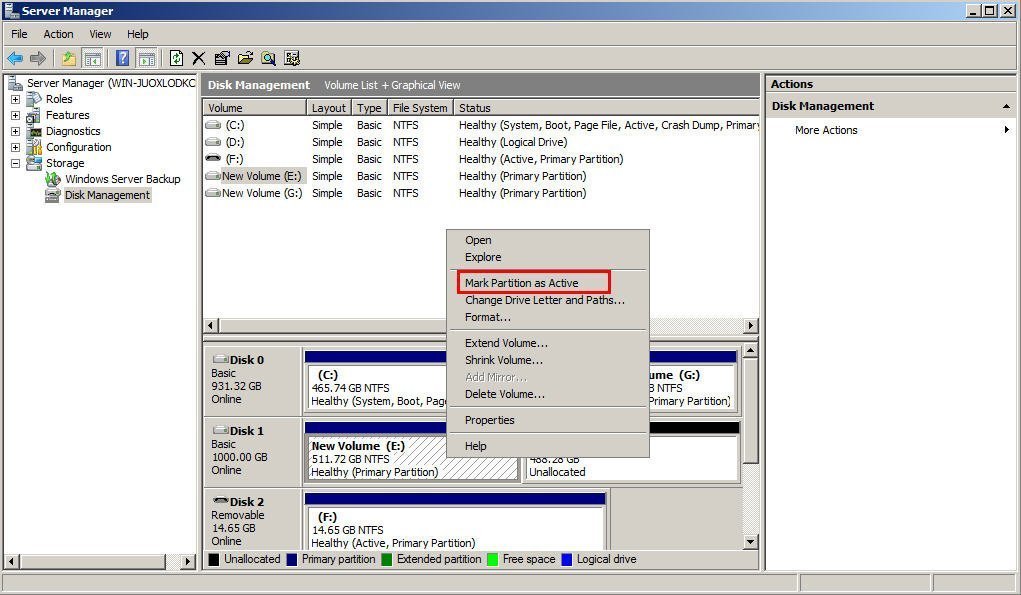
Task: Click the Up one level folder icon
Action: (x=68, y=59)
